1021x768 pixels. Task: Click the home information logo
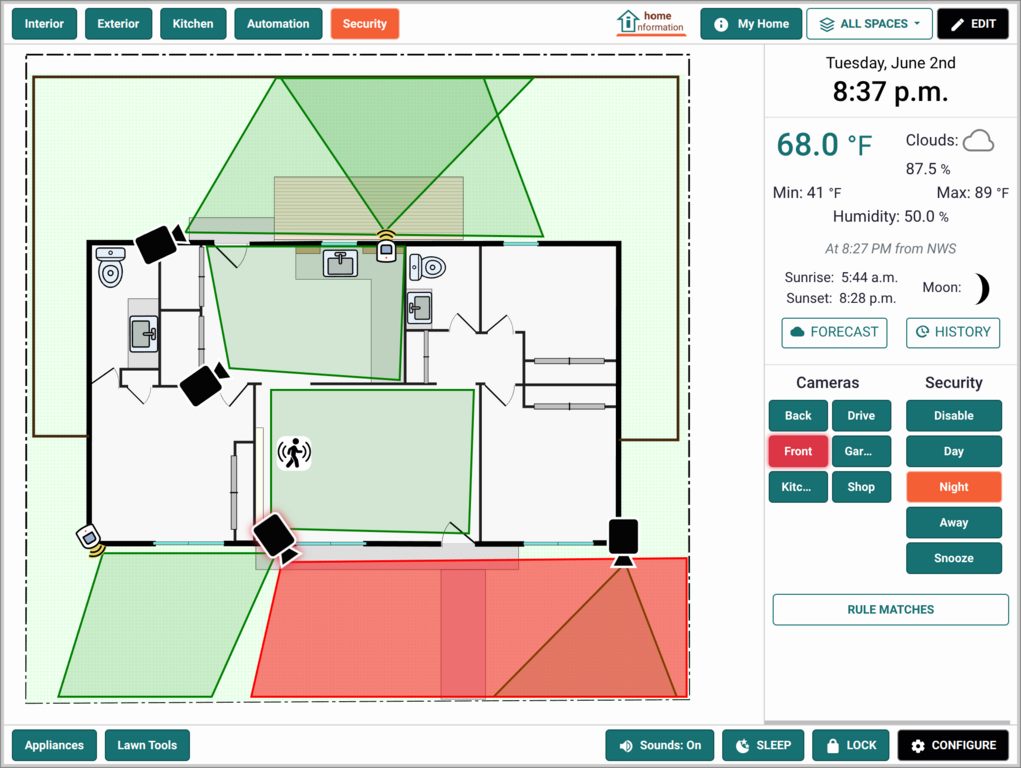[x=650, y=23]
